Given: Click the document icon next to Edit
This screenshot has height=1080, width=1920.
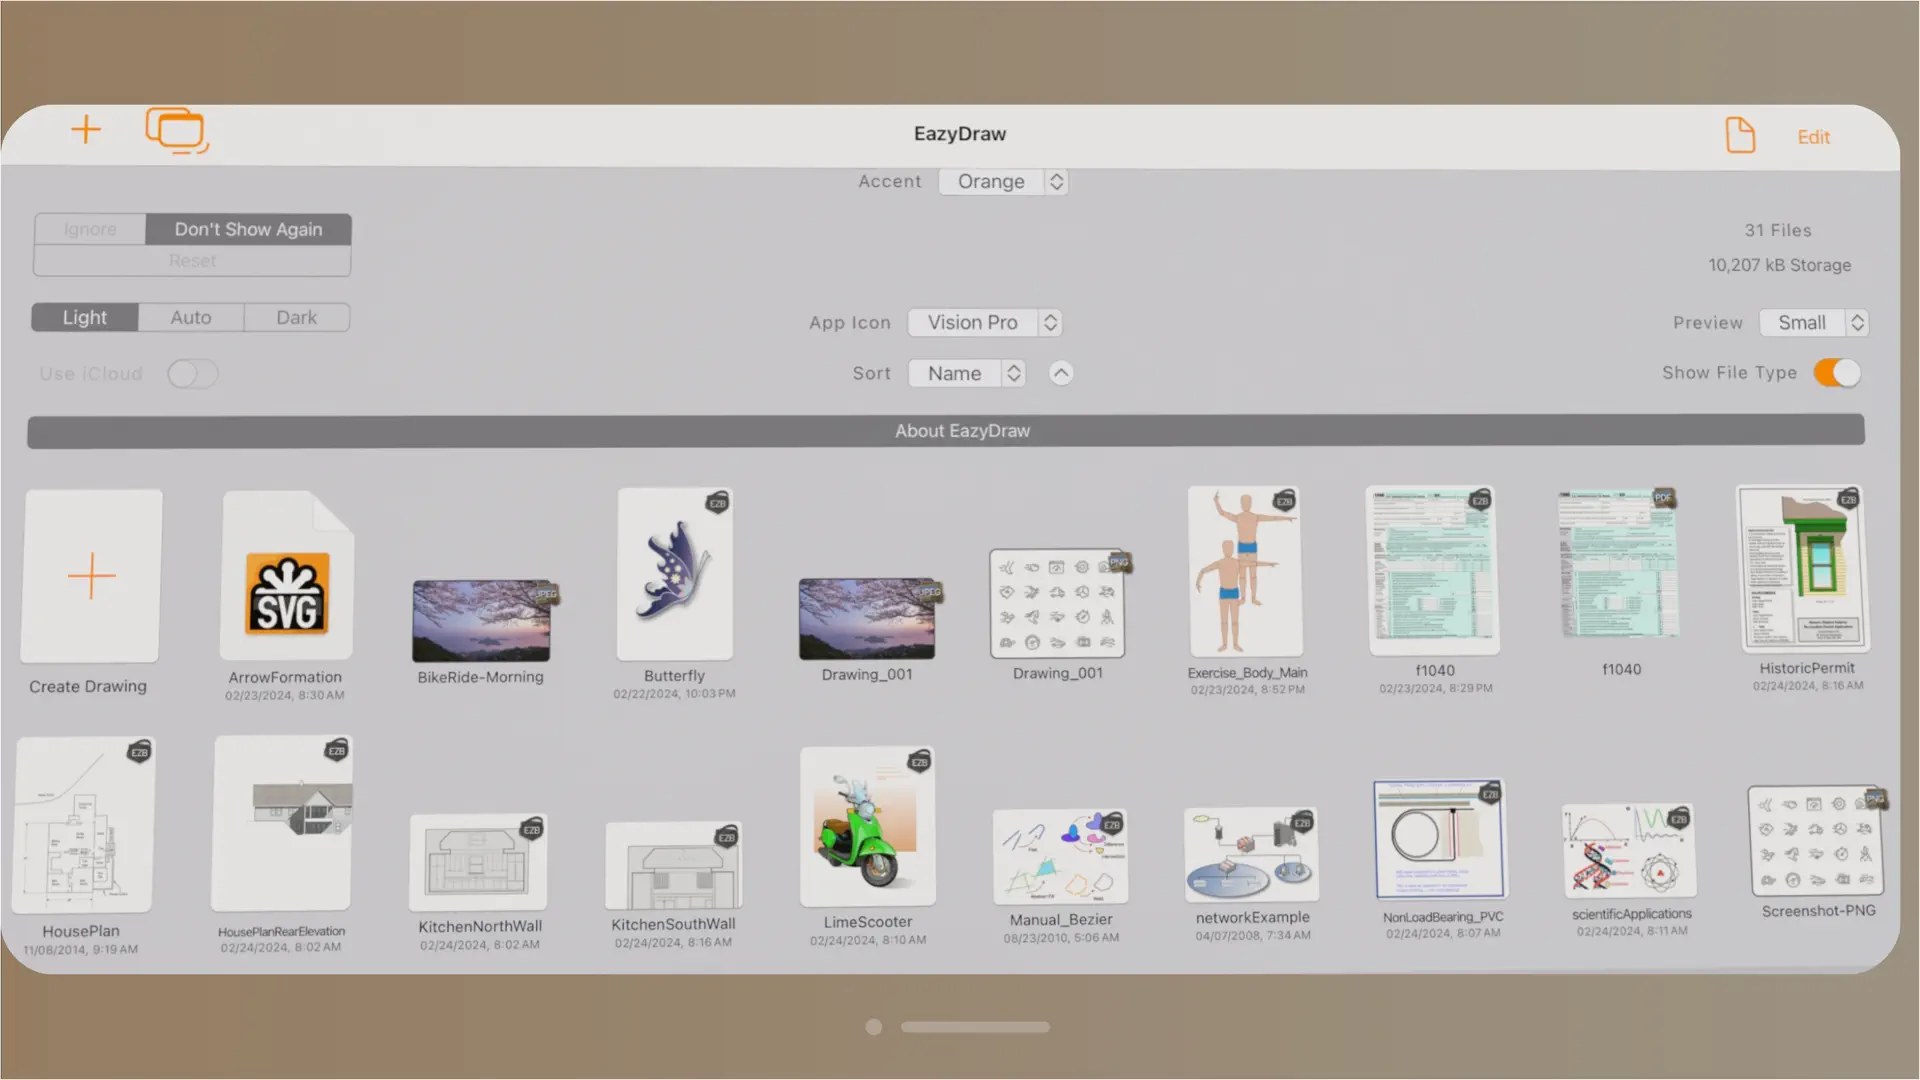Looking at the screenshot, I should [1739, 135].
